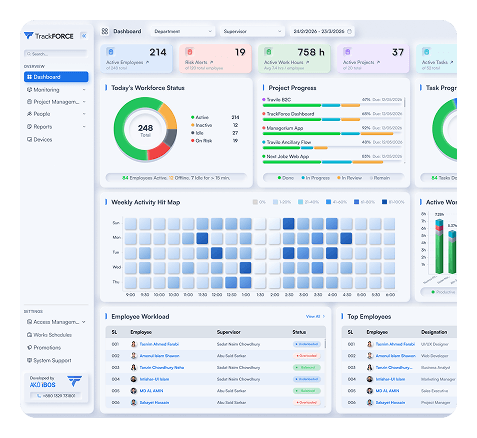Open Active Projects arrow link
Image resolution: width=477 pixels, height=438 pixels.
[x=378, y=62]
